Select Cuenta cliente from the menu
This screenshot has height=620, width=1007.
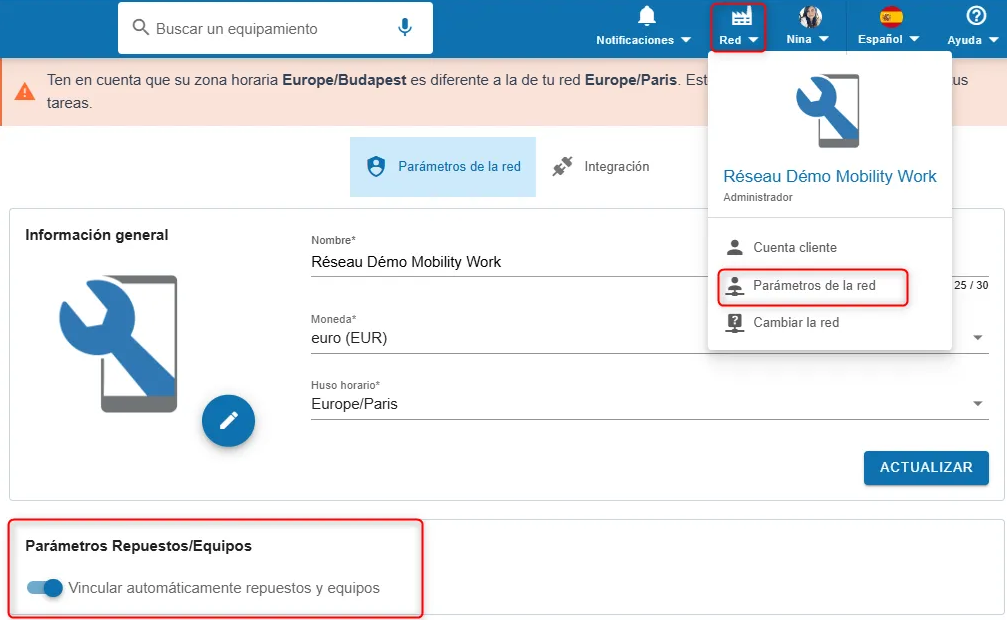coord(794,247)
